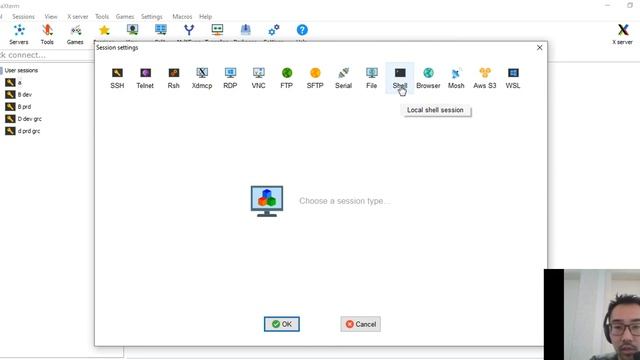Open the Macros menu
The width and height of the screenshot is (640, 360).
click(x=182, y=17)
